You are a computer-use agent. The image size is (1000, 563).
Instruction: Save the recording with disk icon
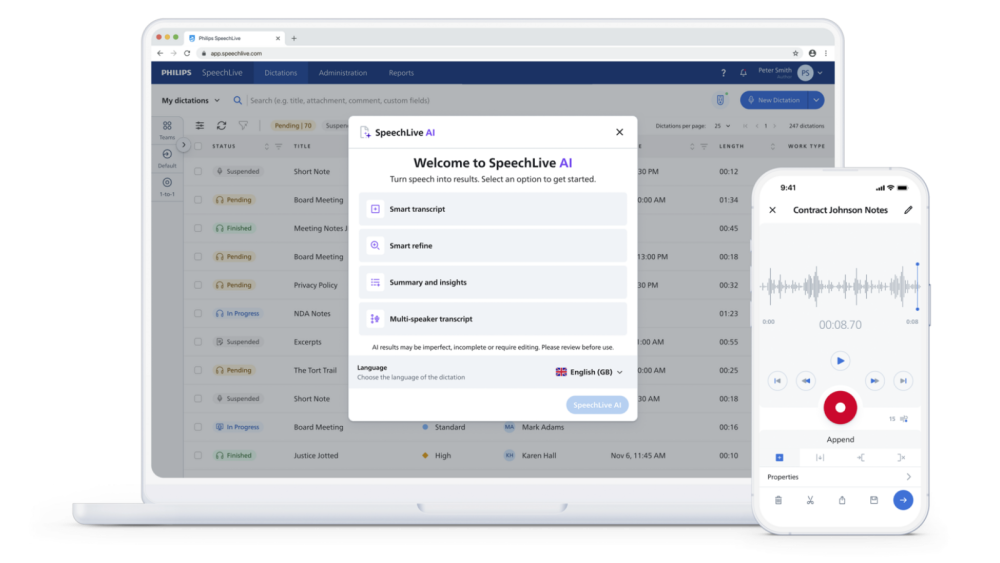coord(874,501)
